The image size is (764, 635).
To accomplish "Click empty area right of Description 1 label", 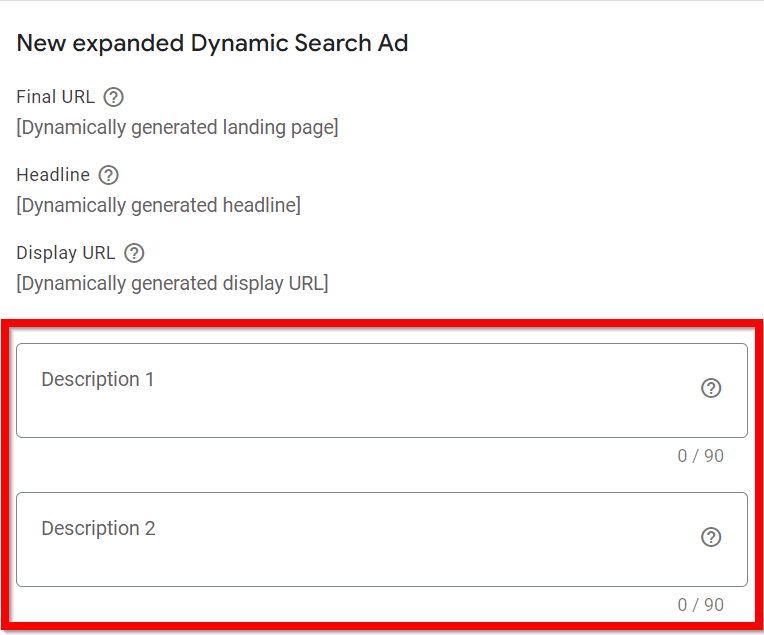I will click(x=420, y=380).
